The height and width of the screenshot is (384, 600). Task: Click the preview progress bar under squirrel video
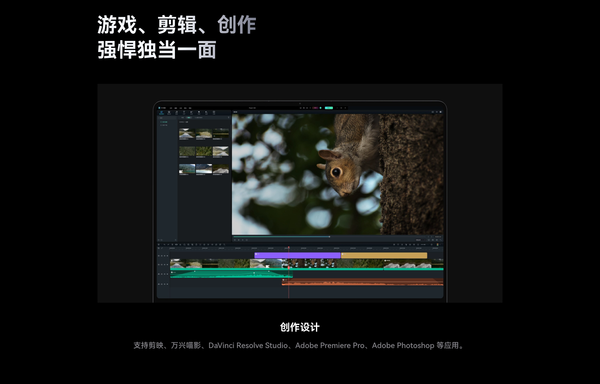tap(337, 237)
